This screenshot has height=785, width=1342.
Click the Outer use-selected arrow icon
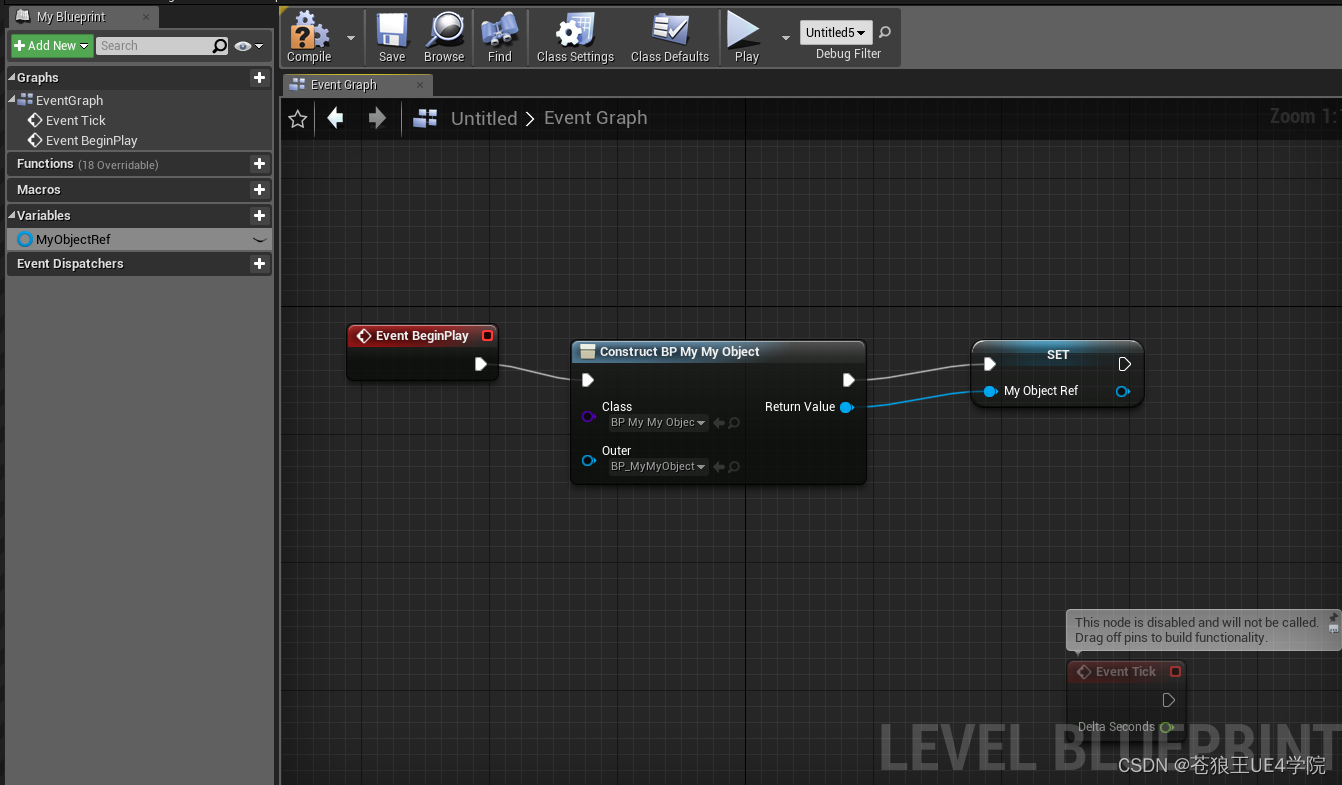[719, 467]
